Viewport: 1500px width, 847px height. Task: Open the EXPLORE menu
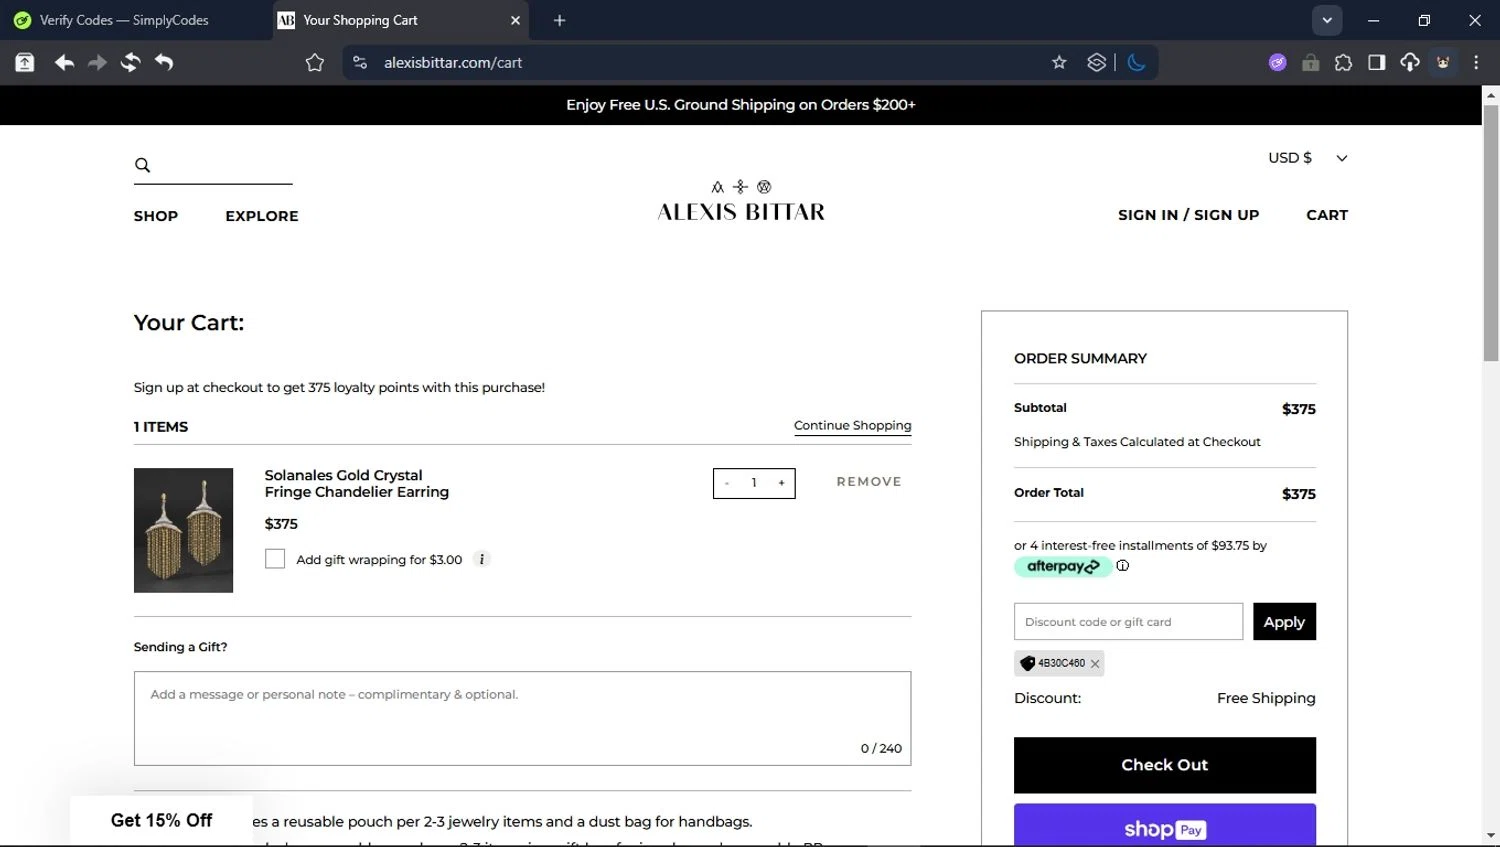[x=262, y=216]
